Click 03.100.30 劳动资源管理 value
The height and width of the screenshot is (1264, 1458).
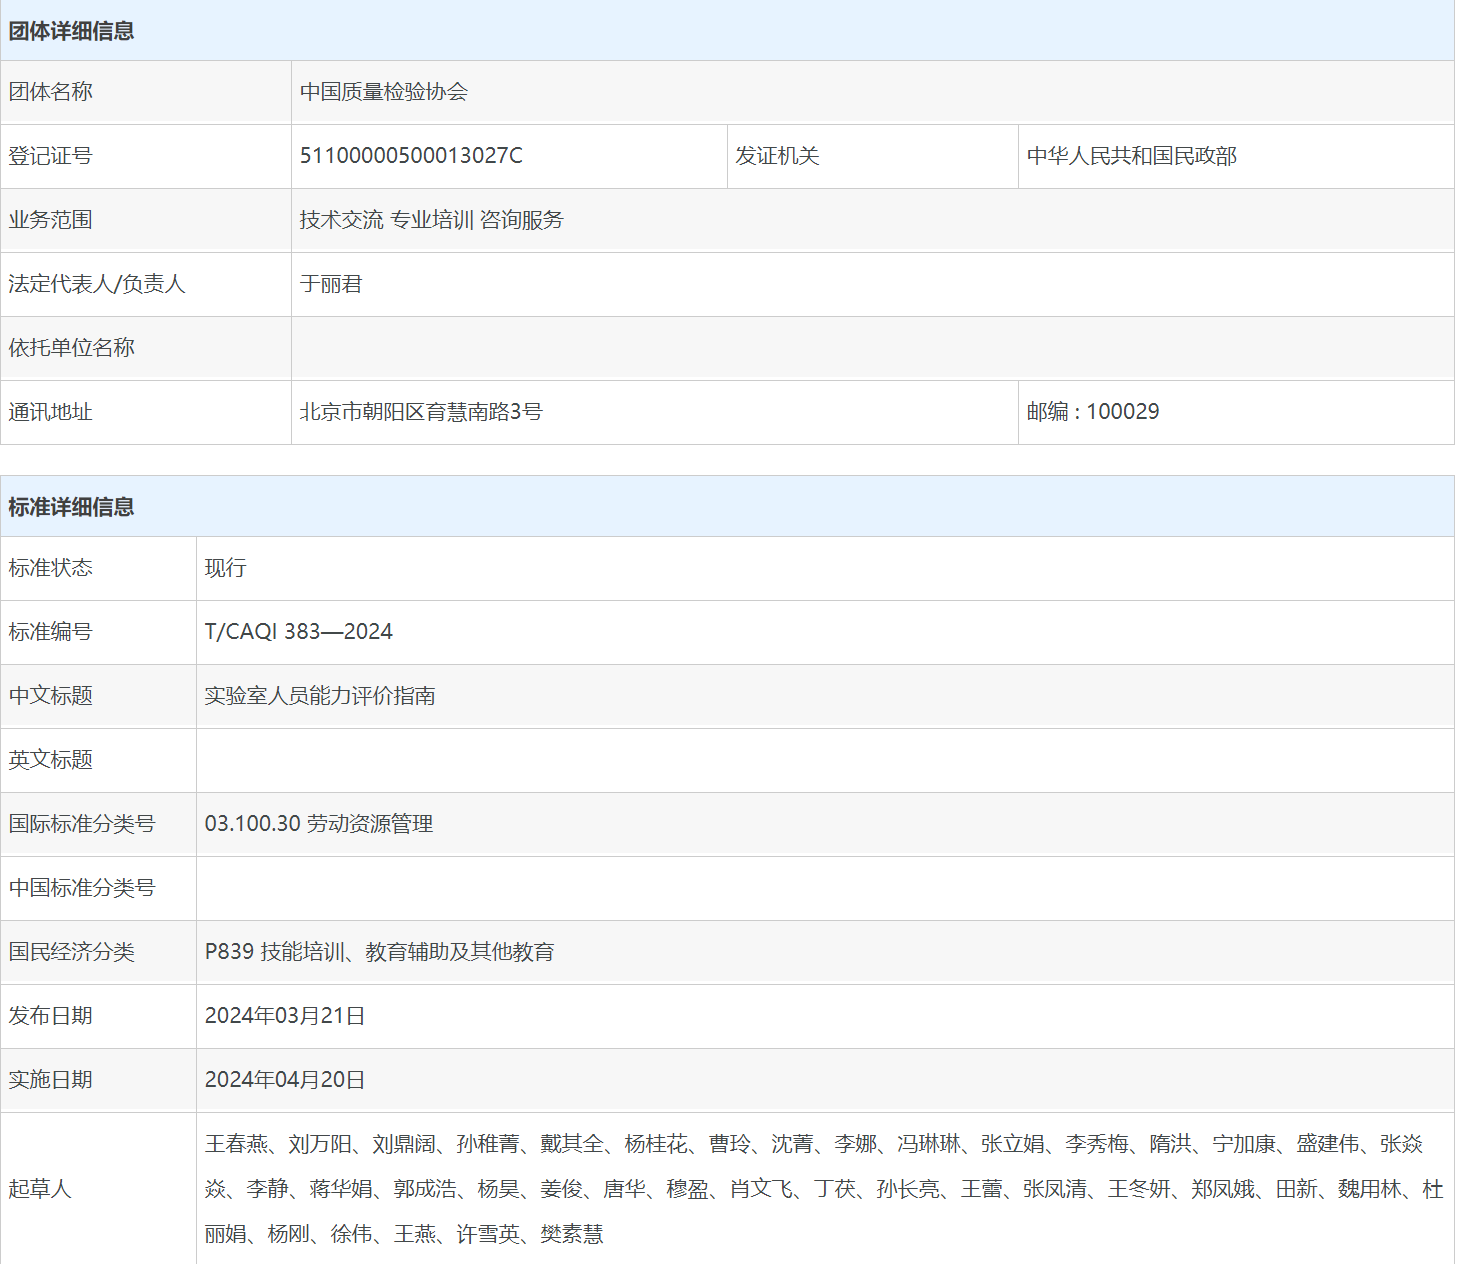point(319,824)
